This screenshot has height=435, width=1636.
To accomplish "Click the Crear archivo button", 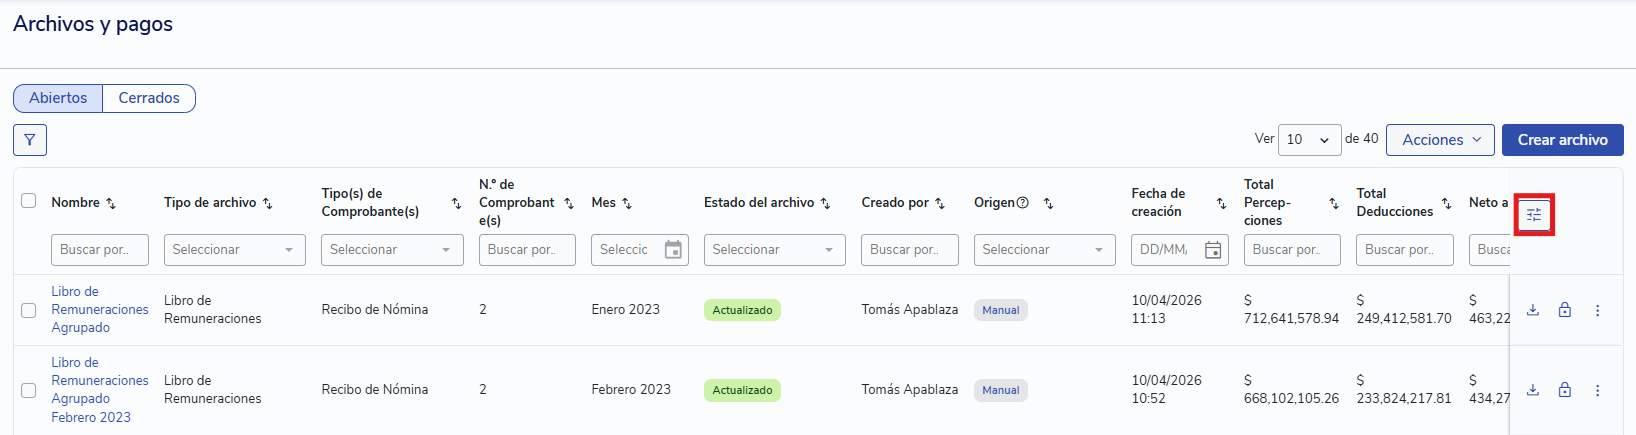I will point(1562,140).
